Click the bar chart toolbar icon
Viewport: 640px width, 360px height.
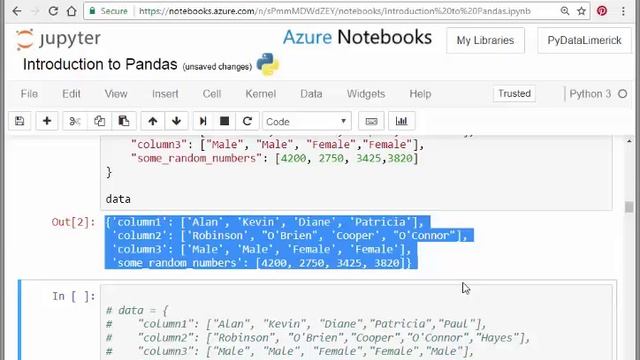tap(402, 121)
